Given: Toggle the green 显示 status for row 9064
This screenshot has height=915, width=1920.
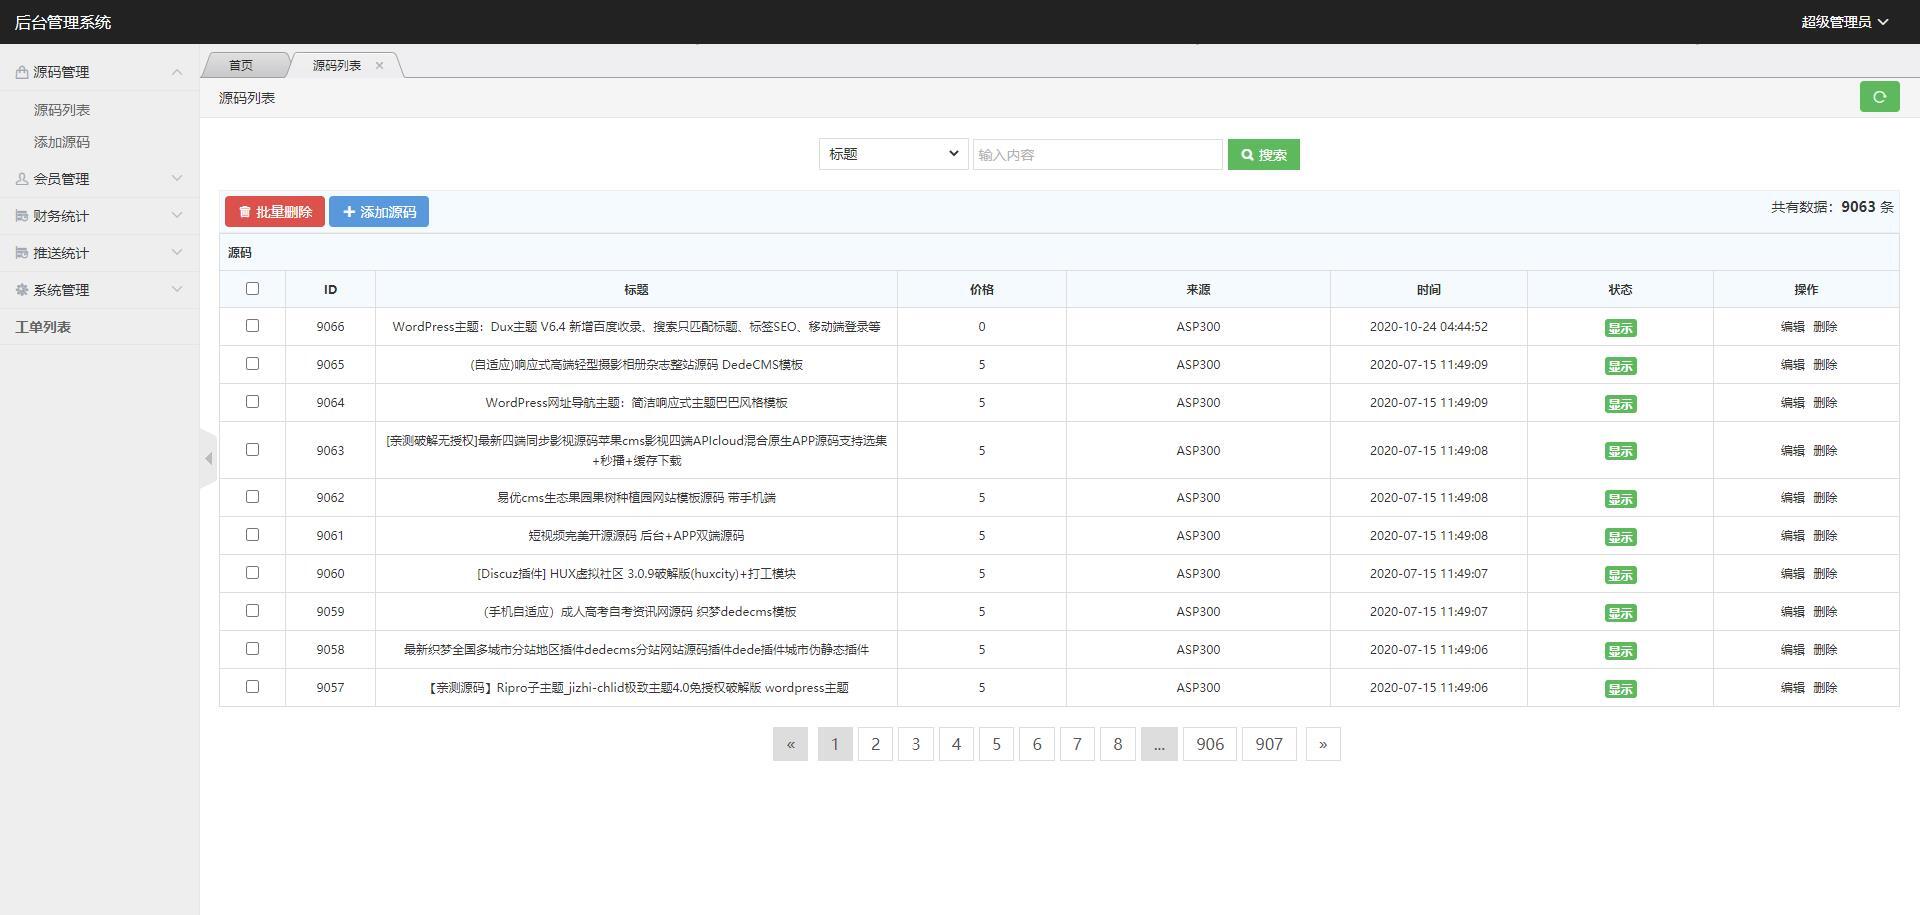Looking at the screenshot, I should click(1620, 404).
